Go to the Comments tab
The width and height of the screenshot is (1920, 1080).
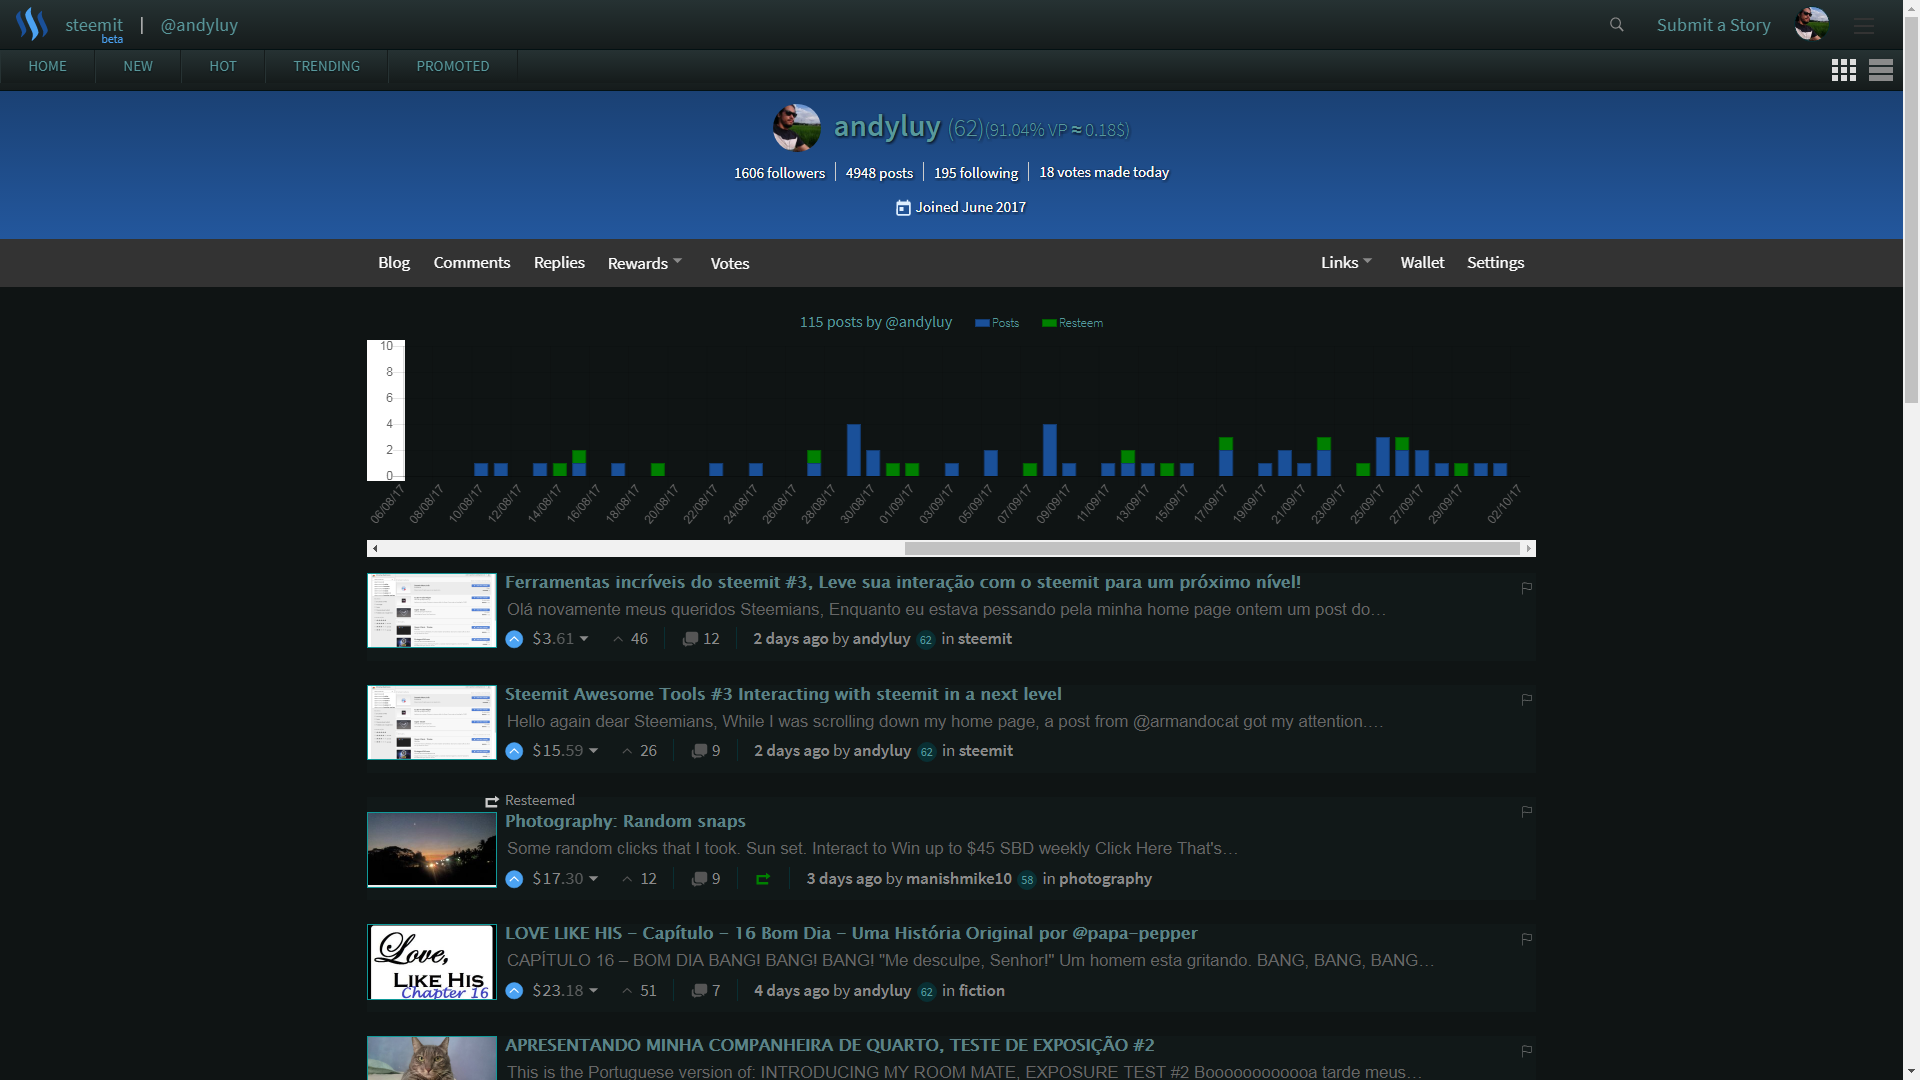[472, 262]
